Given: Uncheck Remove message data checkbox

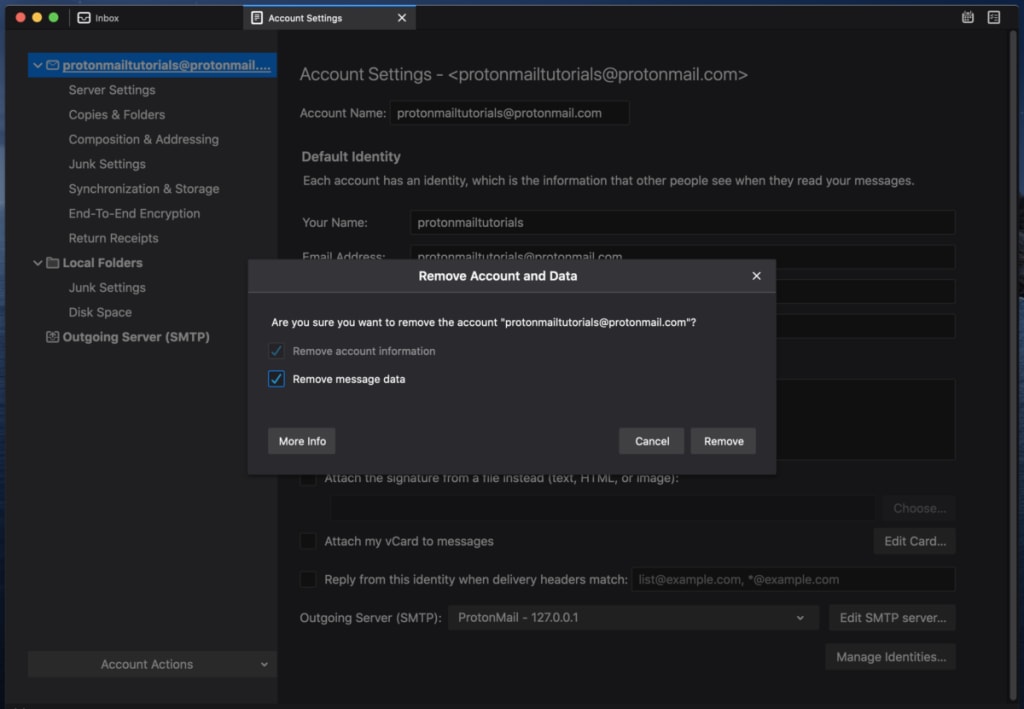Looking at the screenshot, I should (276, 379).
